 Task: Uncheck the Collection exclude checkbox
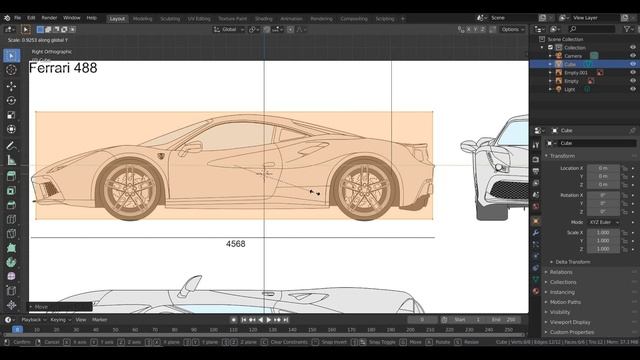pyautogui.click(x=550, y=47)
